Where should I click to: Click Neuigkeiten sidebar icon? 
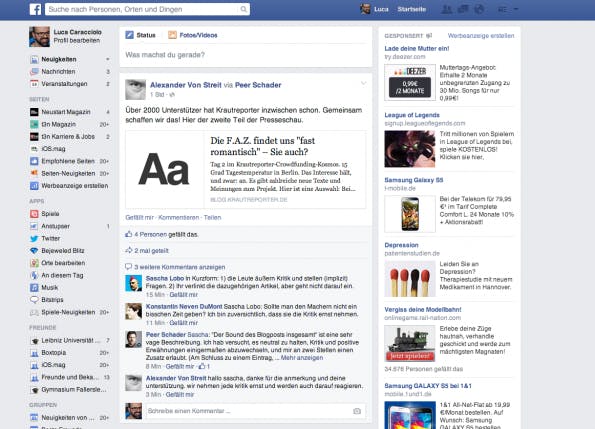[x=34, y=59]
